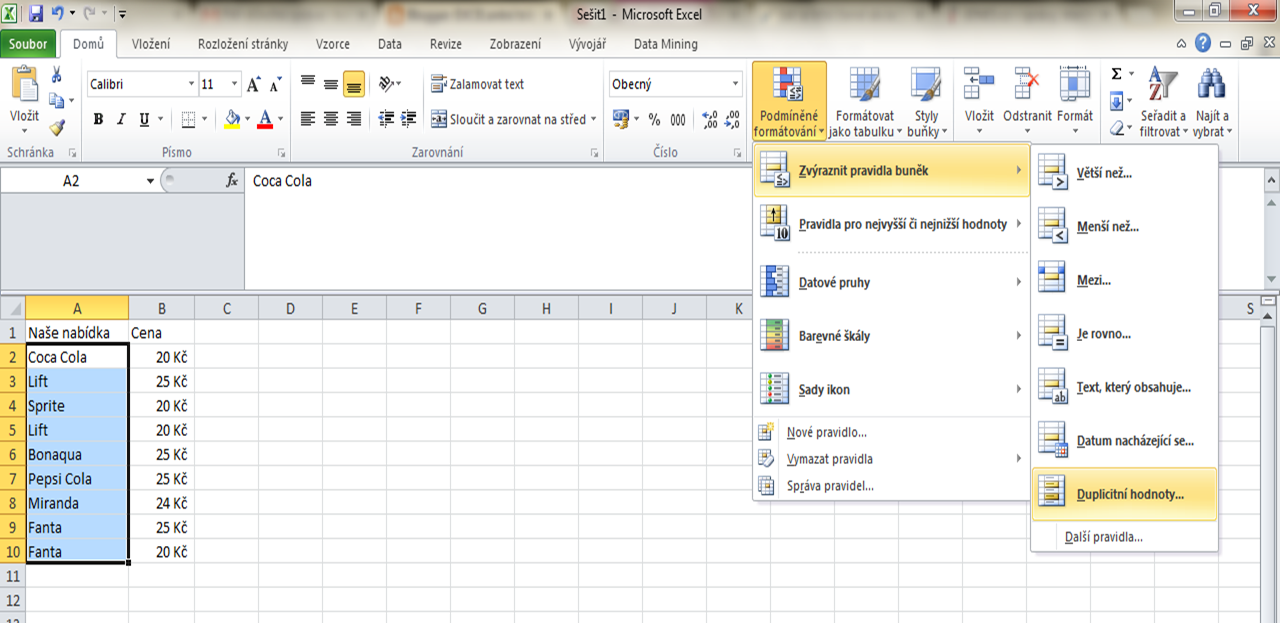
Task: Open the Calibri font name dropdown
Action: click(191, 85)
